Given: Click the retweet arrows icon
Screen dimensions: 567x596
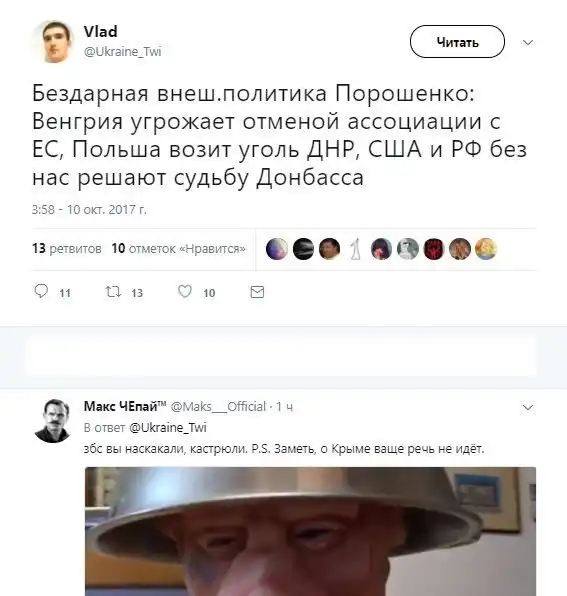Looking at the screenshot, I should 113,292.
